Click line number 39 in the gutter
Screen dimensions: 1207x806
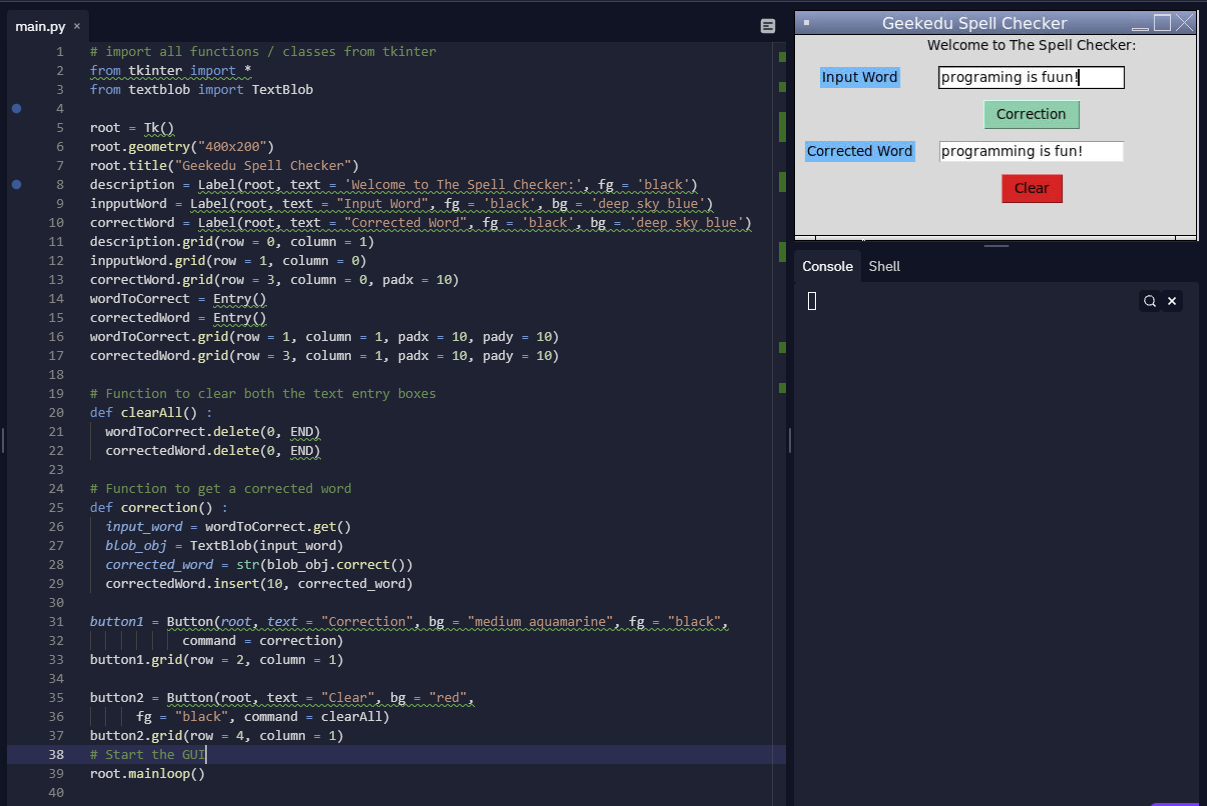pos(56,773)
